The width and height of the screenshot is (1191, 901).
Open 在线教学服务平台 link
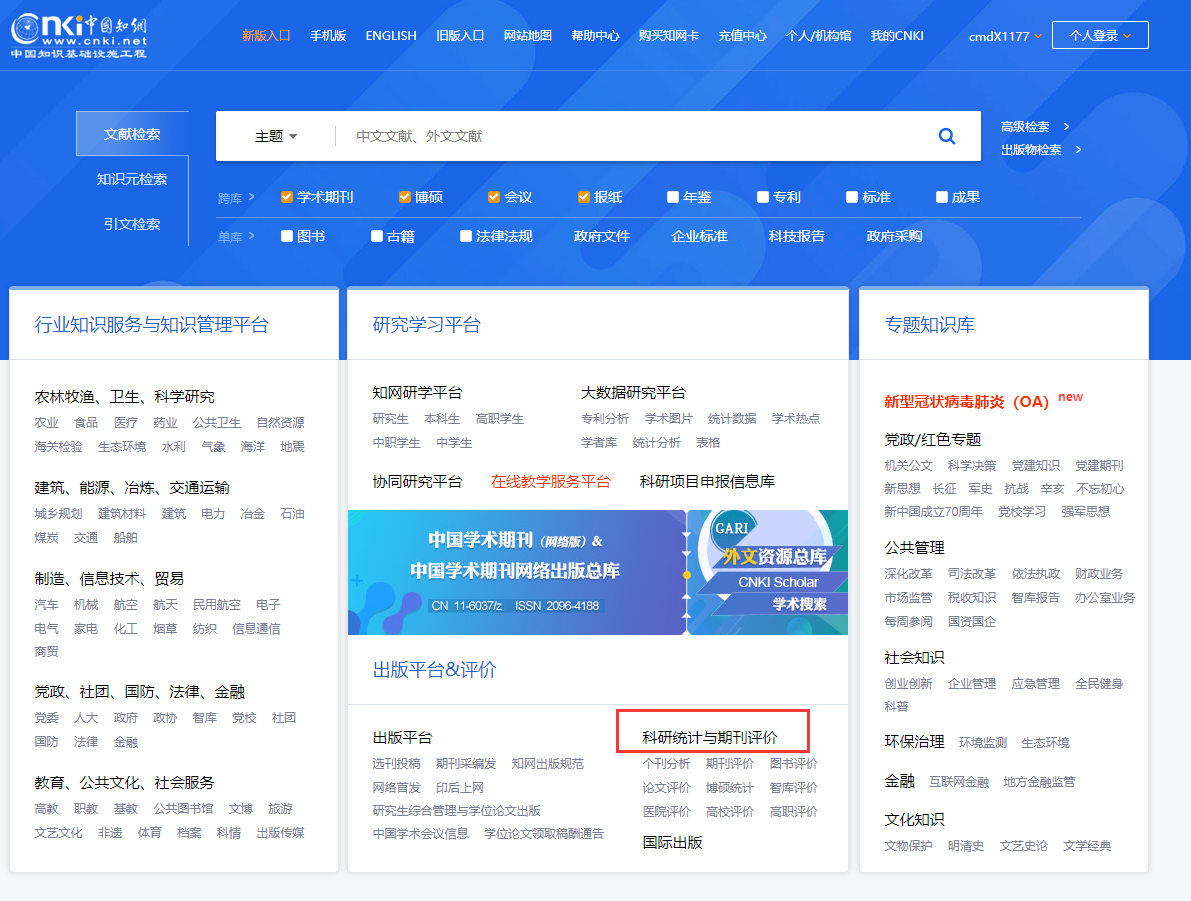tap(551, 482)
